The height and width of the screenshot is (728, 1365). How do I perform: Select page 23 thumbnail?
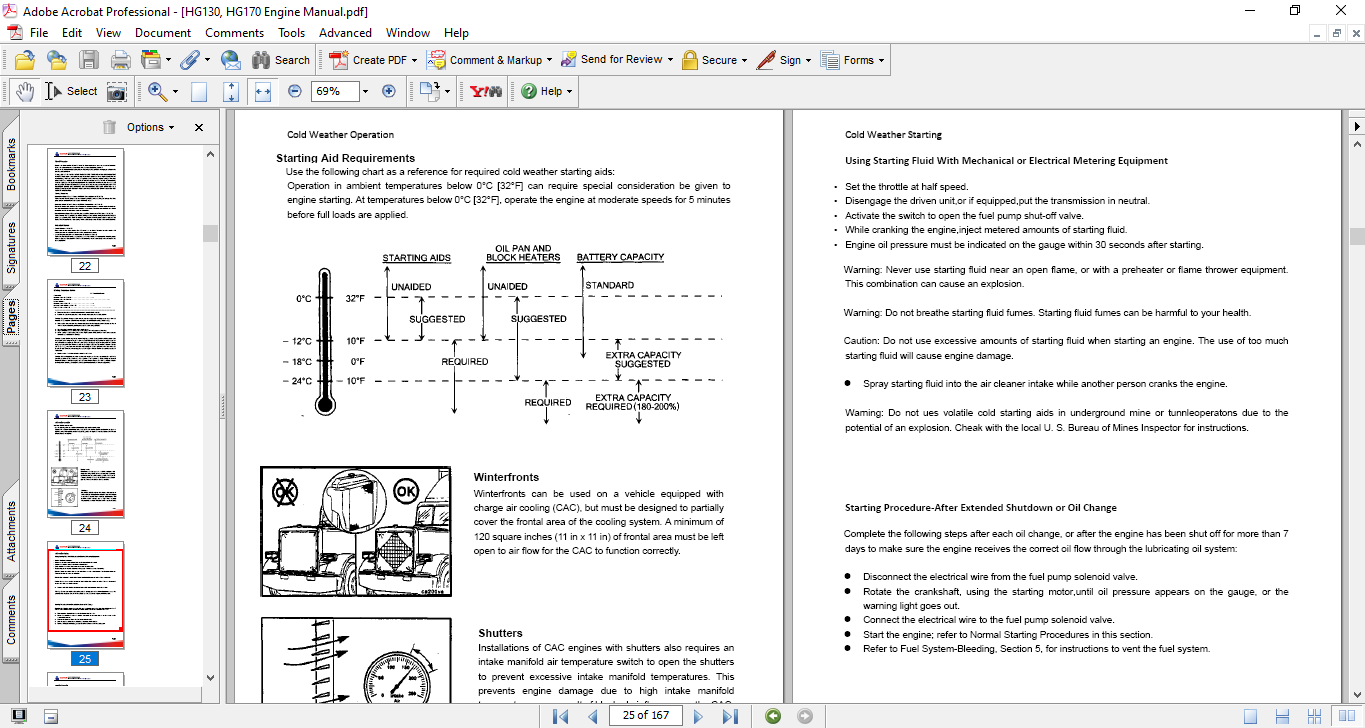tap(85, 333)
